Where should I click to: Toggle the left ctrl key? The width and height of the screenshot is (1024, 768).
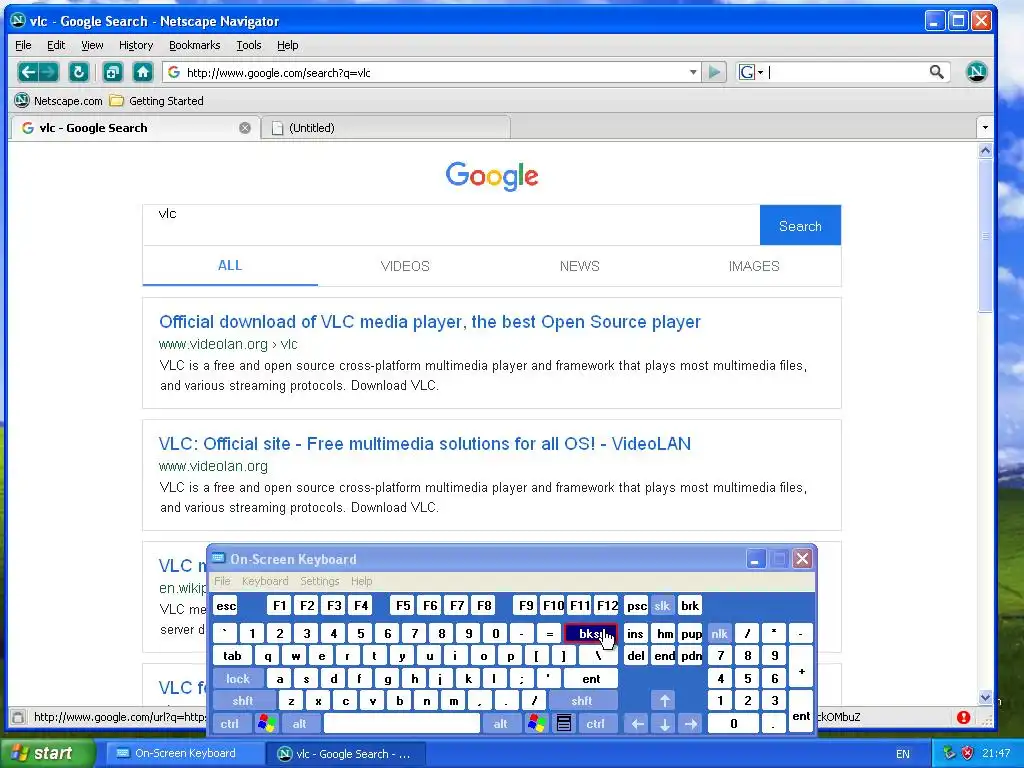(x=229, y=724)
